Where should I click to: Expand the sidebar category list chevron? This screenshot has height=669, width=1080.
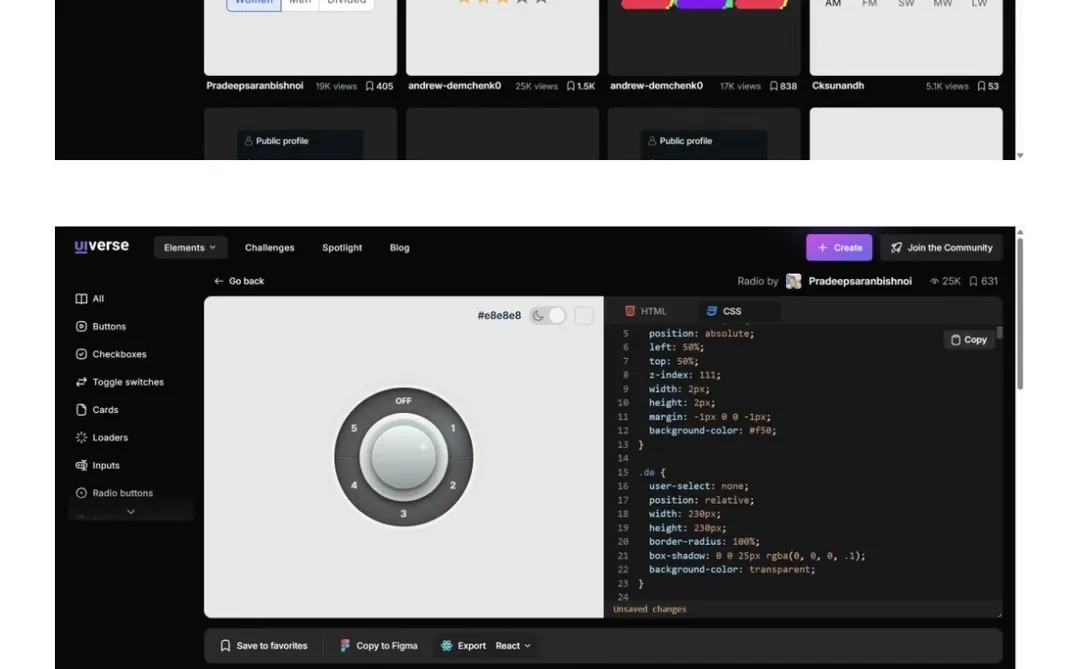131,511
